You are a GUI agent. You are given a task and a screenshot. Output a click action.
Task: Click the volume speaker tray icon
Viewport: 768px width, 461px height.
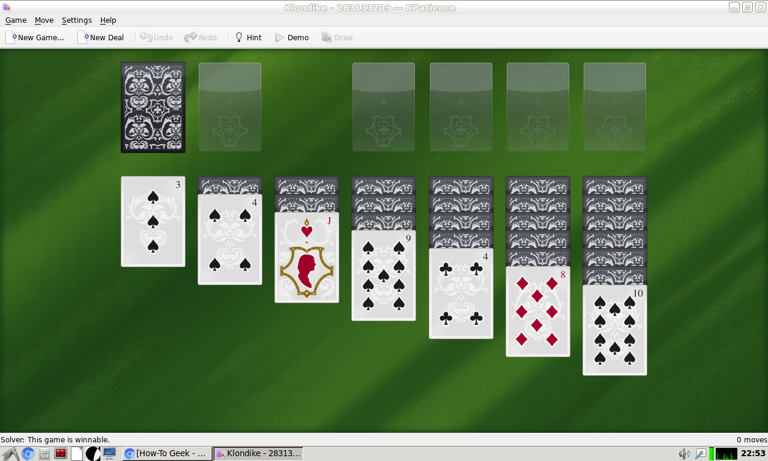click(684, 454)
